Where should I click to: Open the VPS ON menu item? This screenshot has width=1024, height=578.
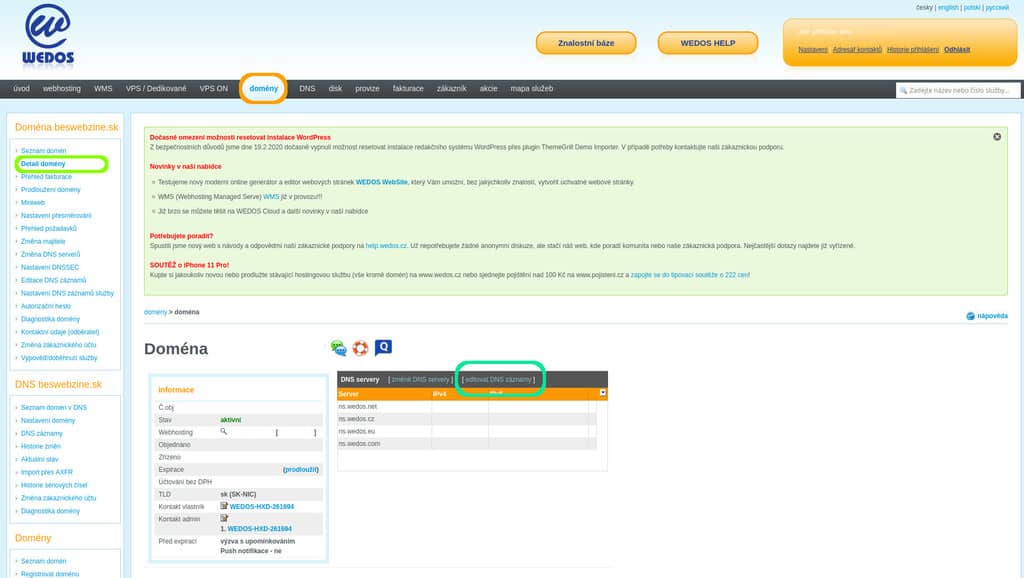pos(214,89)
